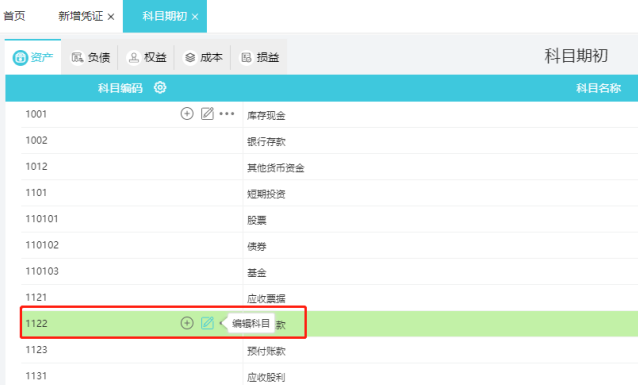Select the subject code 1012
This screenshot has width=638, height=385.
[37, 166]
